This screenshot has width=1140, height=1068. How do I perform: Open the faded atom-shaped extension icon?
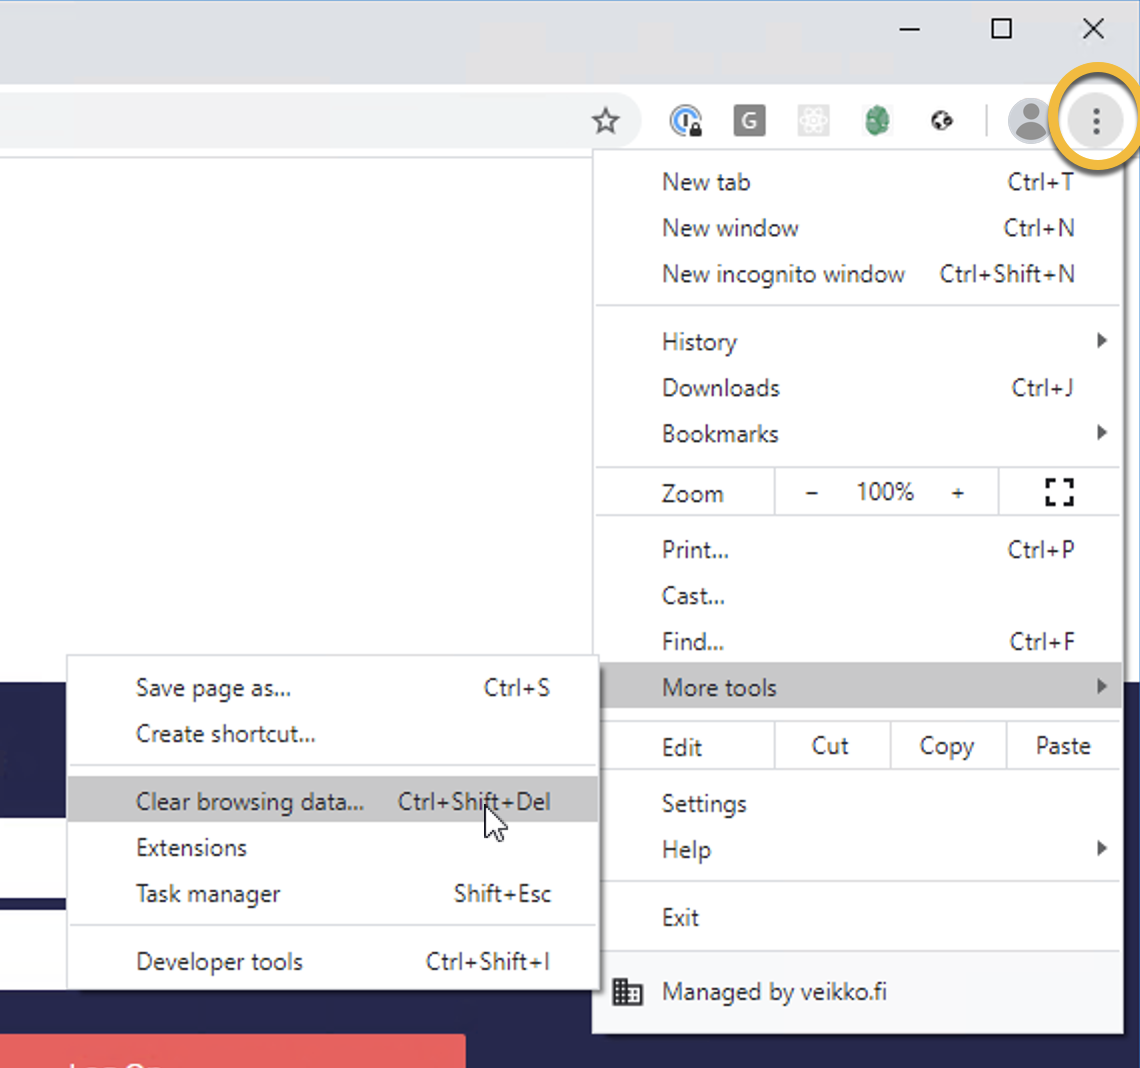click(x=813, y=121)
